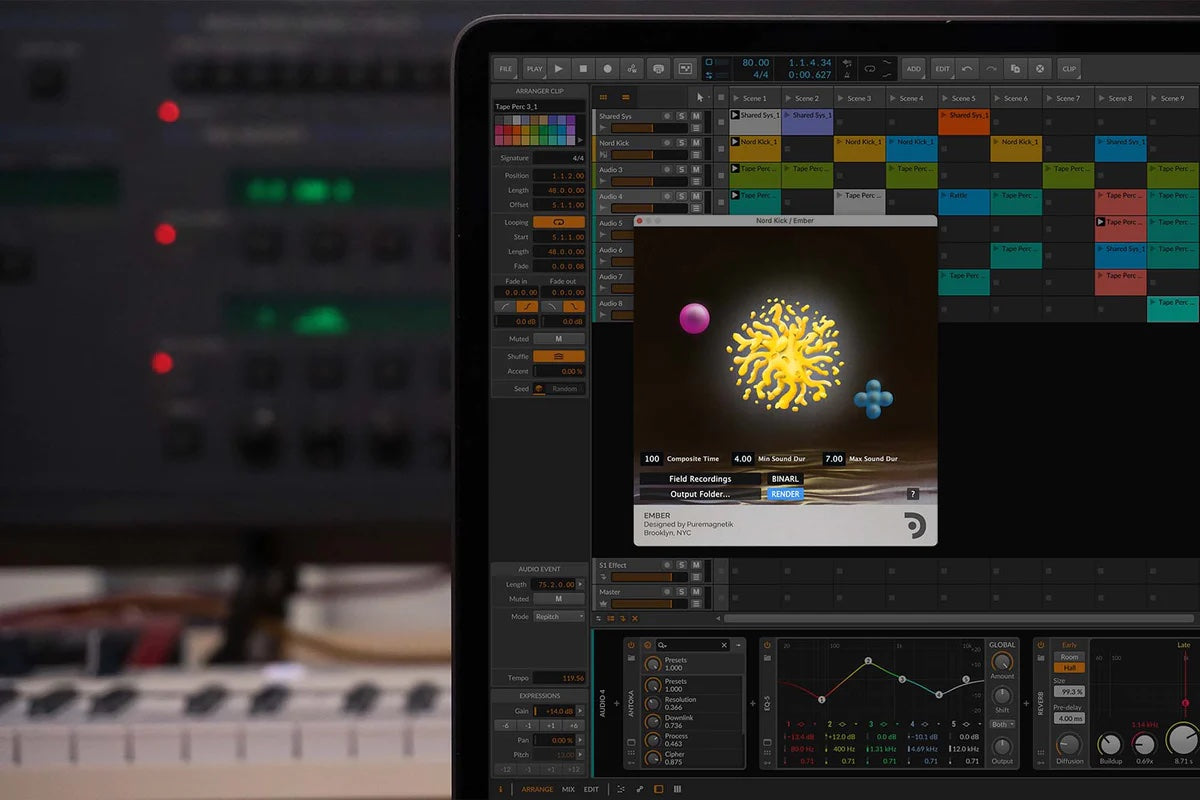Click the help question mark in the Ember plugin
This screenshot has width=1200, height=800.
click(912, 493)
